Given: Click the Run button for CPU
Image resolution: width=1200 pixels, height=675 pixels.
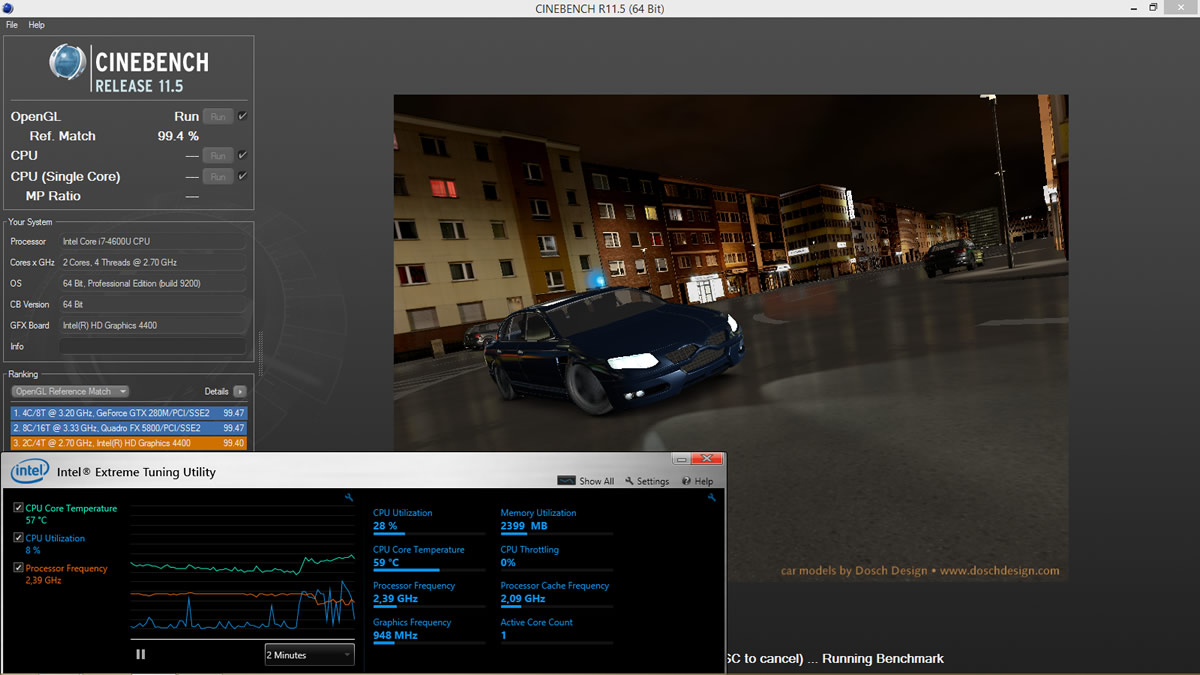Looking at the screenshot, I should coord(217,155).
